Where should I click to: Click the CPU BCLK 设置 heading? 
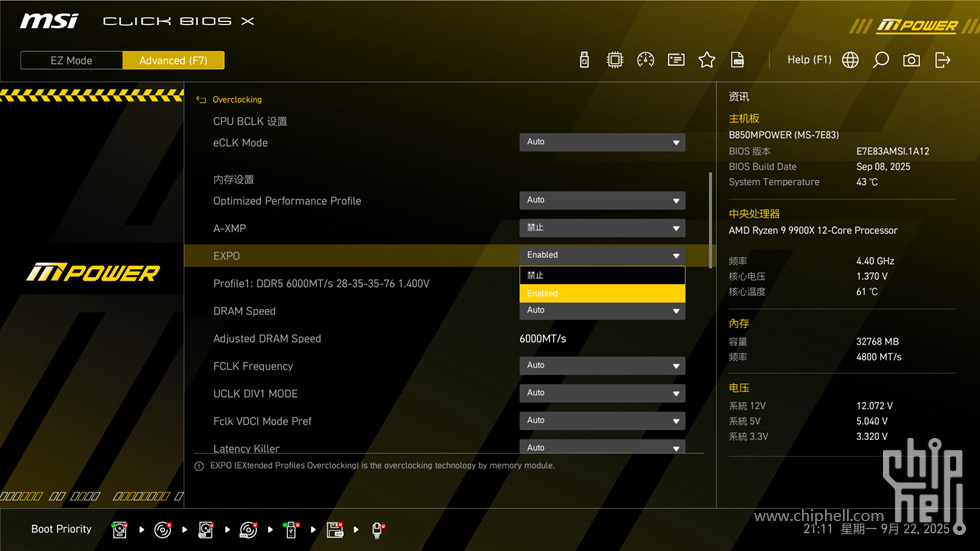tap(250, 121)
